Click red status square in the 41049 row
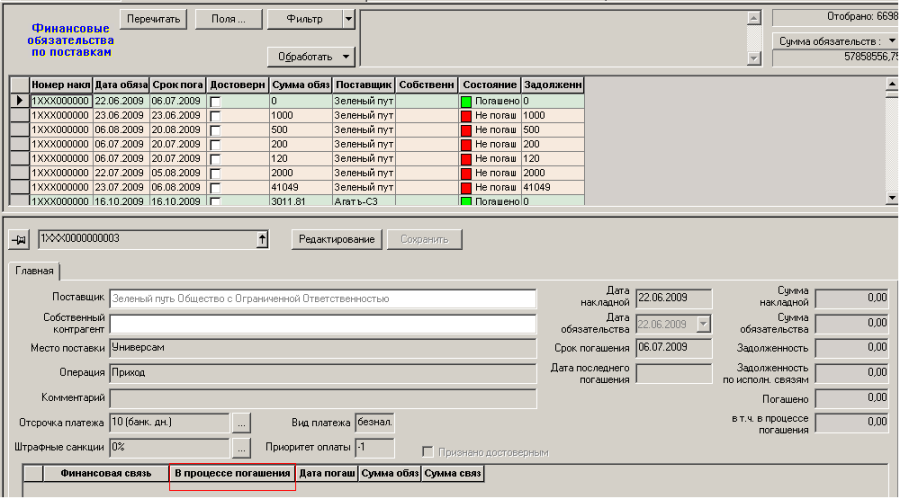Image resolution: width=900 pixels, height=499 pixels. pyautogui.click(x=466, y=188)
